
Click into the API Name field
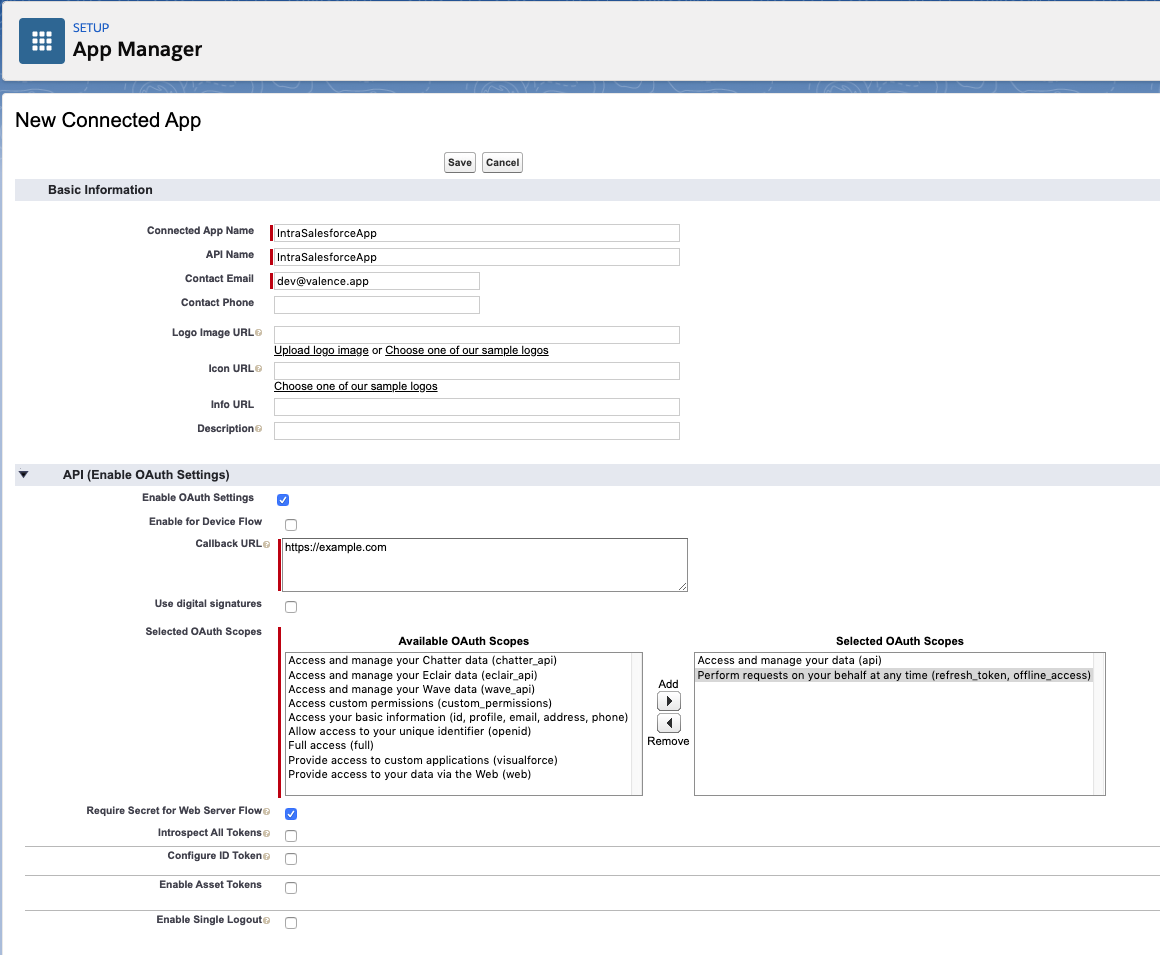pyautogui.click(x=476, y=257)
